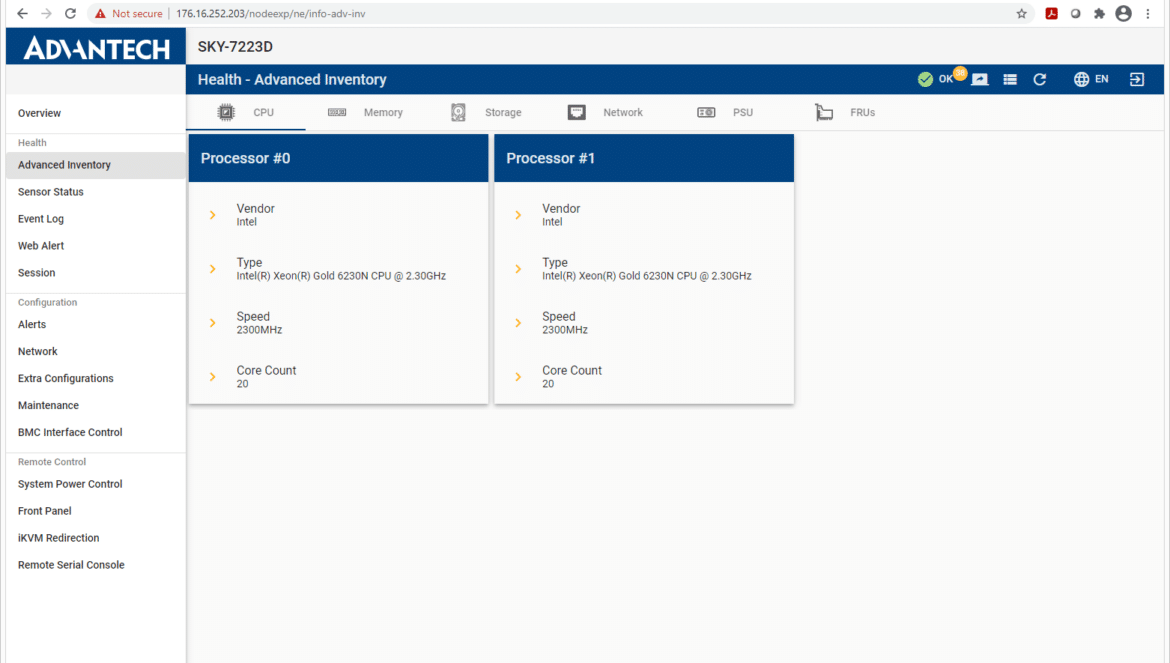The height and width of the screenshot is (663, 1170).
Task: Switch to the FRUs tab
Action: (x=845, y=113)
